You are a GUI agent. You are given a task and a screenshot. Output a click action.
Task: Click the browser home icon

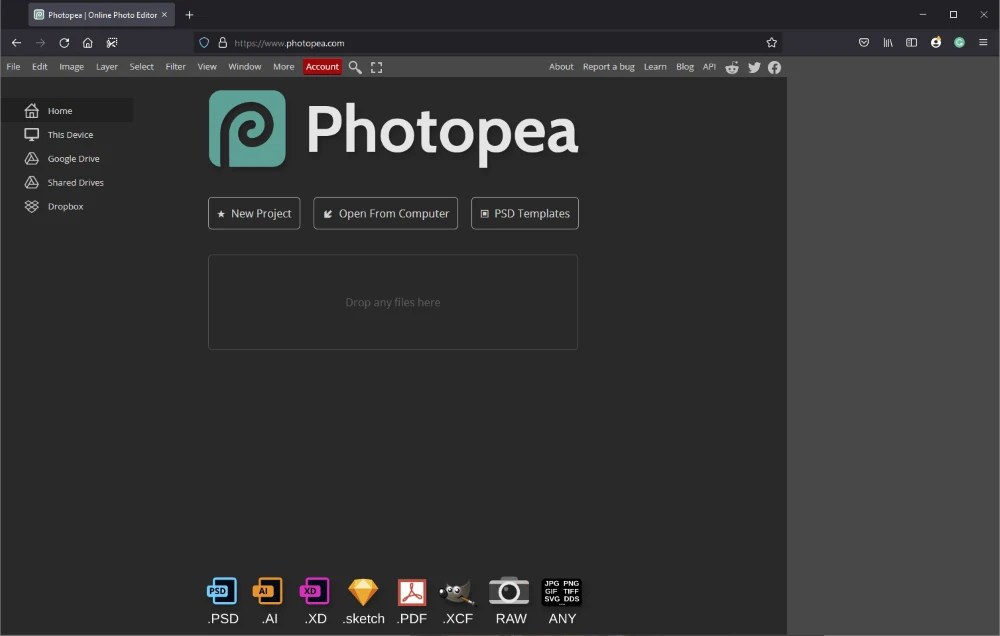[87, 43]
